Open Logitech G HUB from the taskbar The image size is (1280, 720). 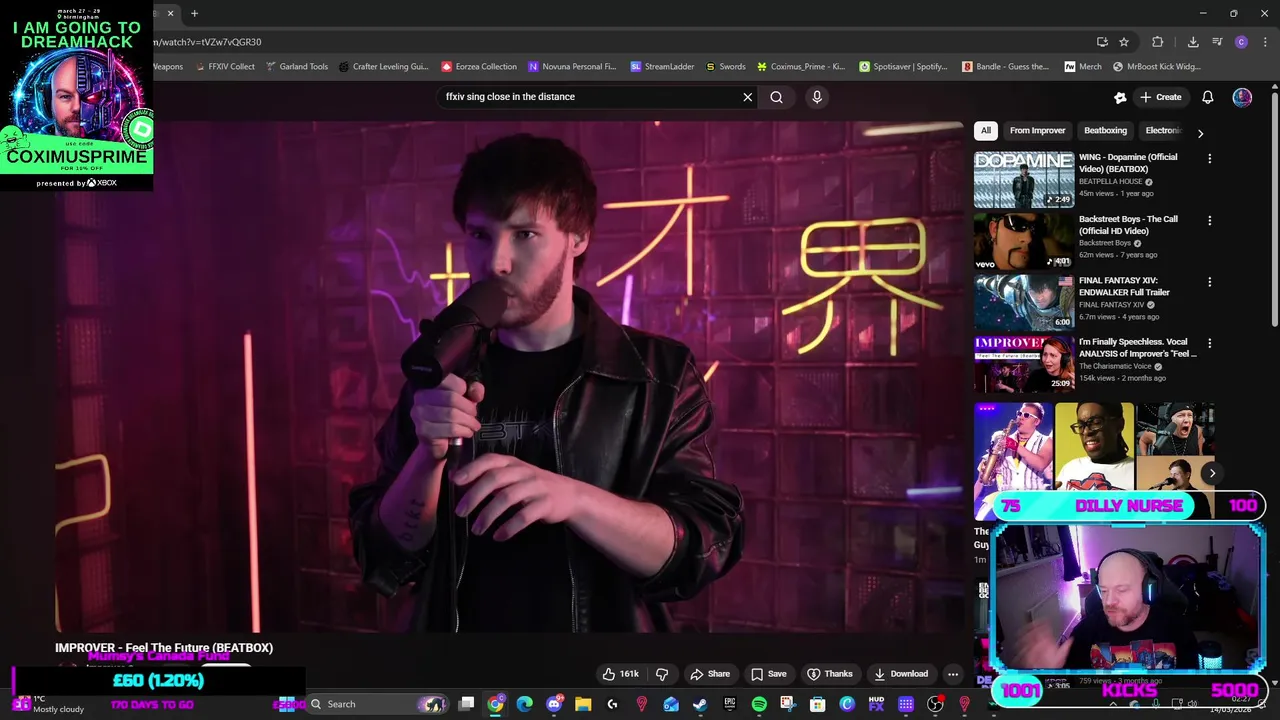tap(612, 704)
